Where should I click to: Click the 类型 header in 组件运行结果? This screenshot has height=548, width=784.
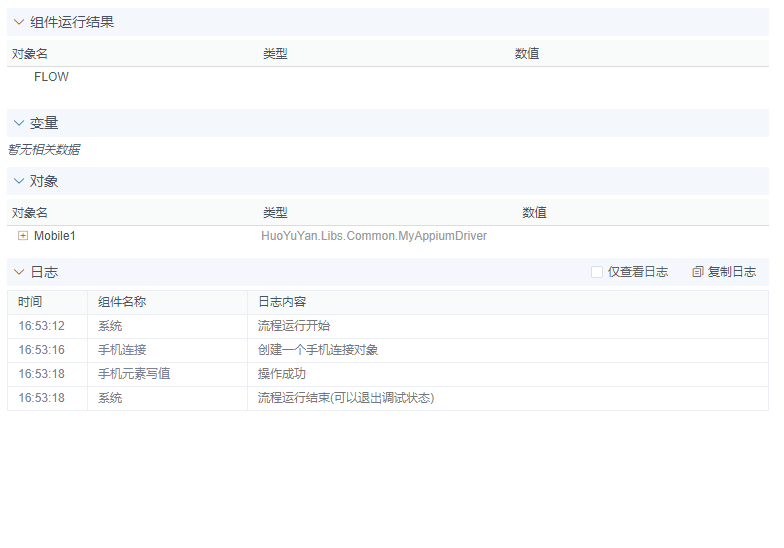point(275,54)
